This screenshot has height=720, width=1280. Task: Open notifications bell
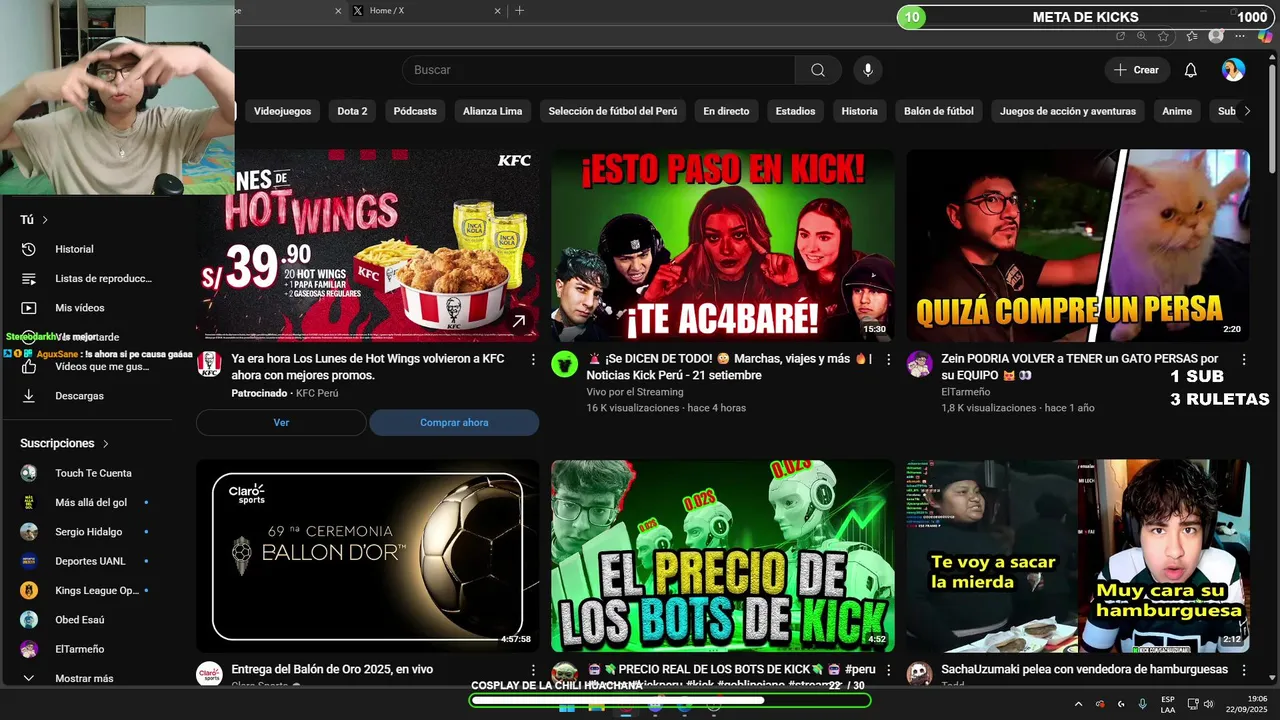tap(1191, 70)
